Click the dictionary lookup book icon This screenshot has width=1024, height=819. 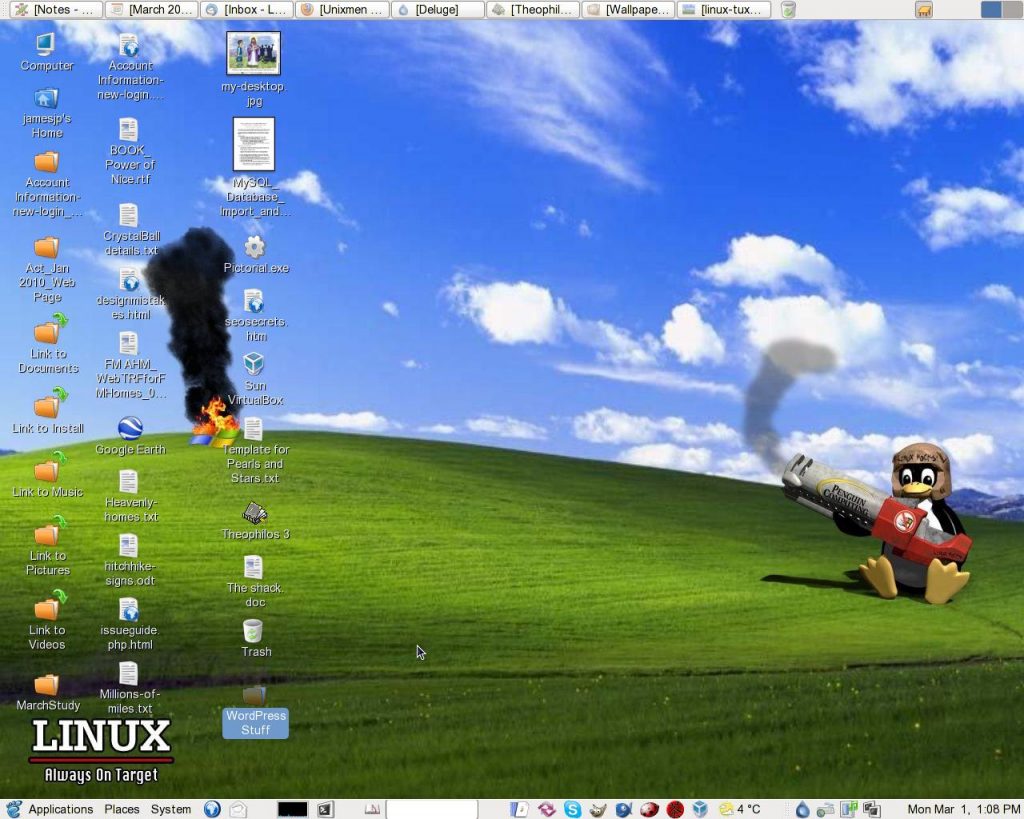click(372, 809)
